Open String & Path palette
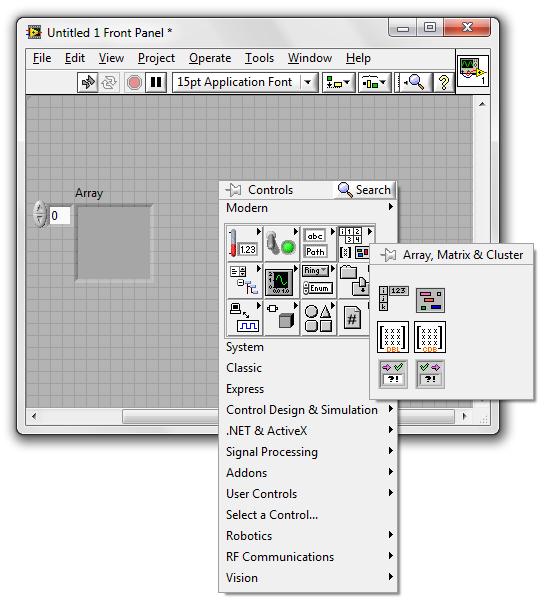Image resolution: width=544 pixels, height=601 pixels. [x=319, y=243]
